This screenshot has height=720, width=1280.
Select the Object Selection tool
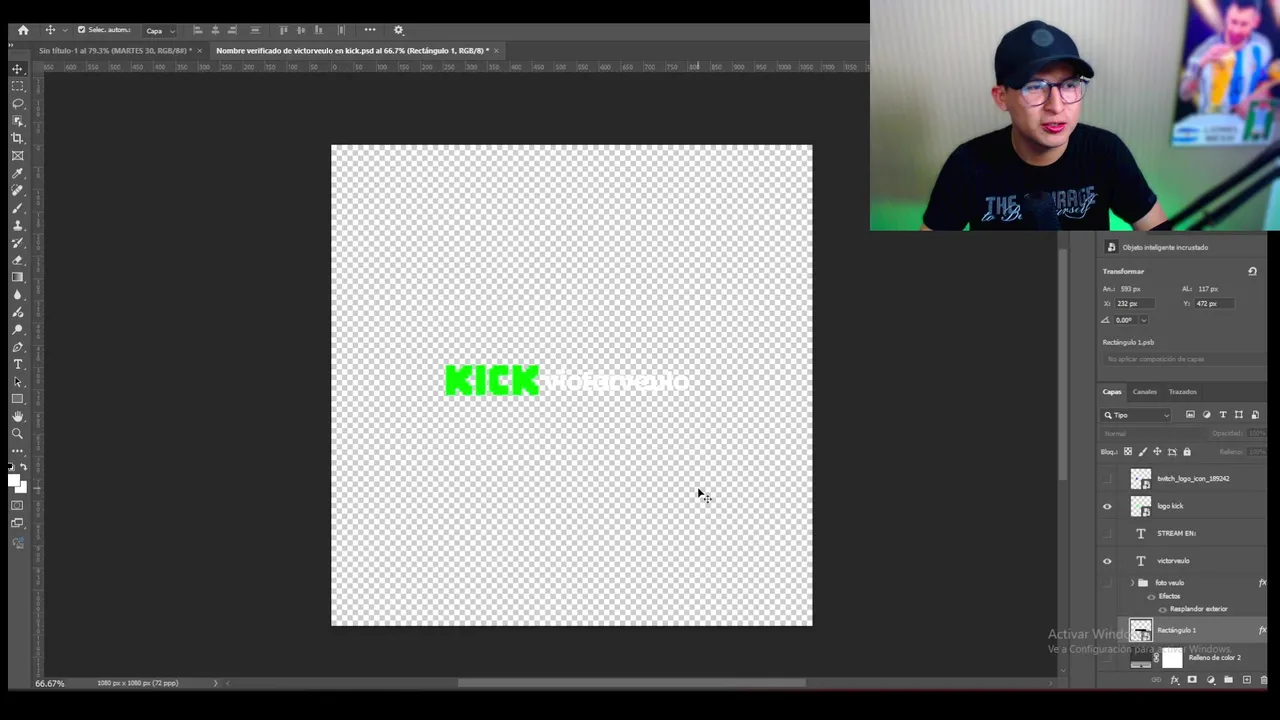17,121
